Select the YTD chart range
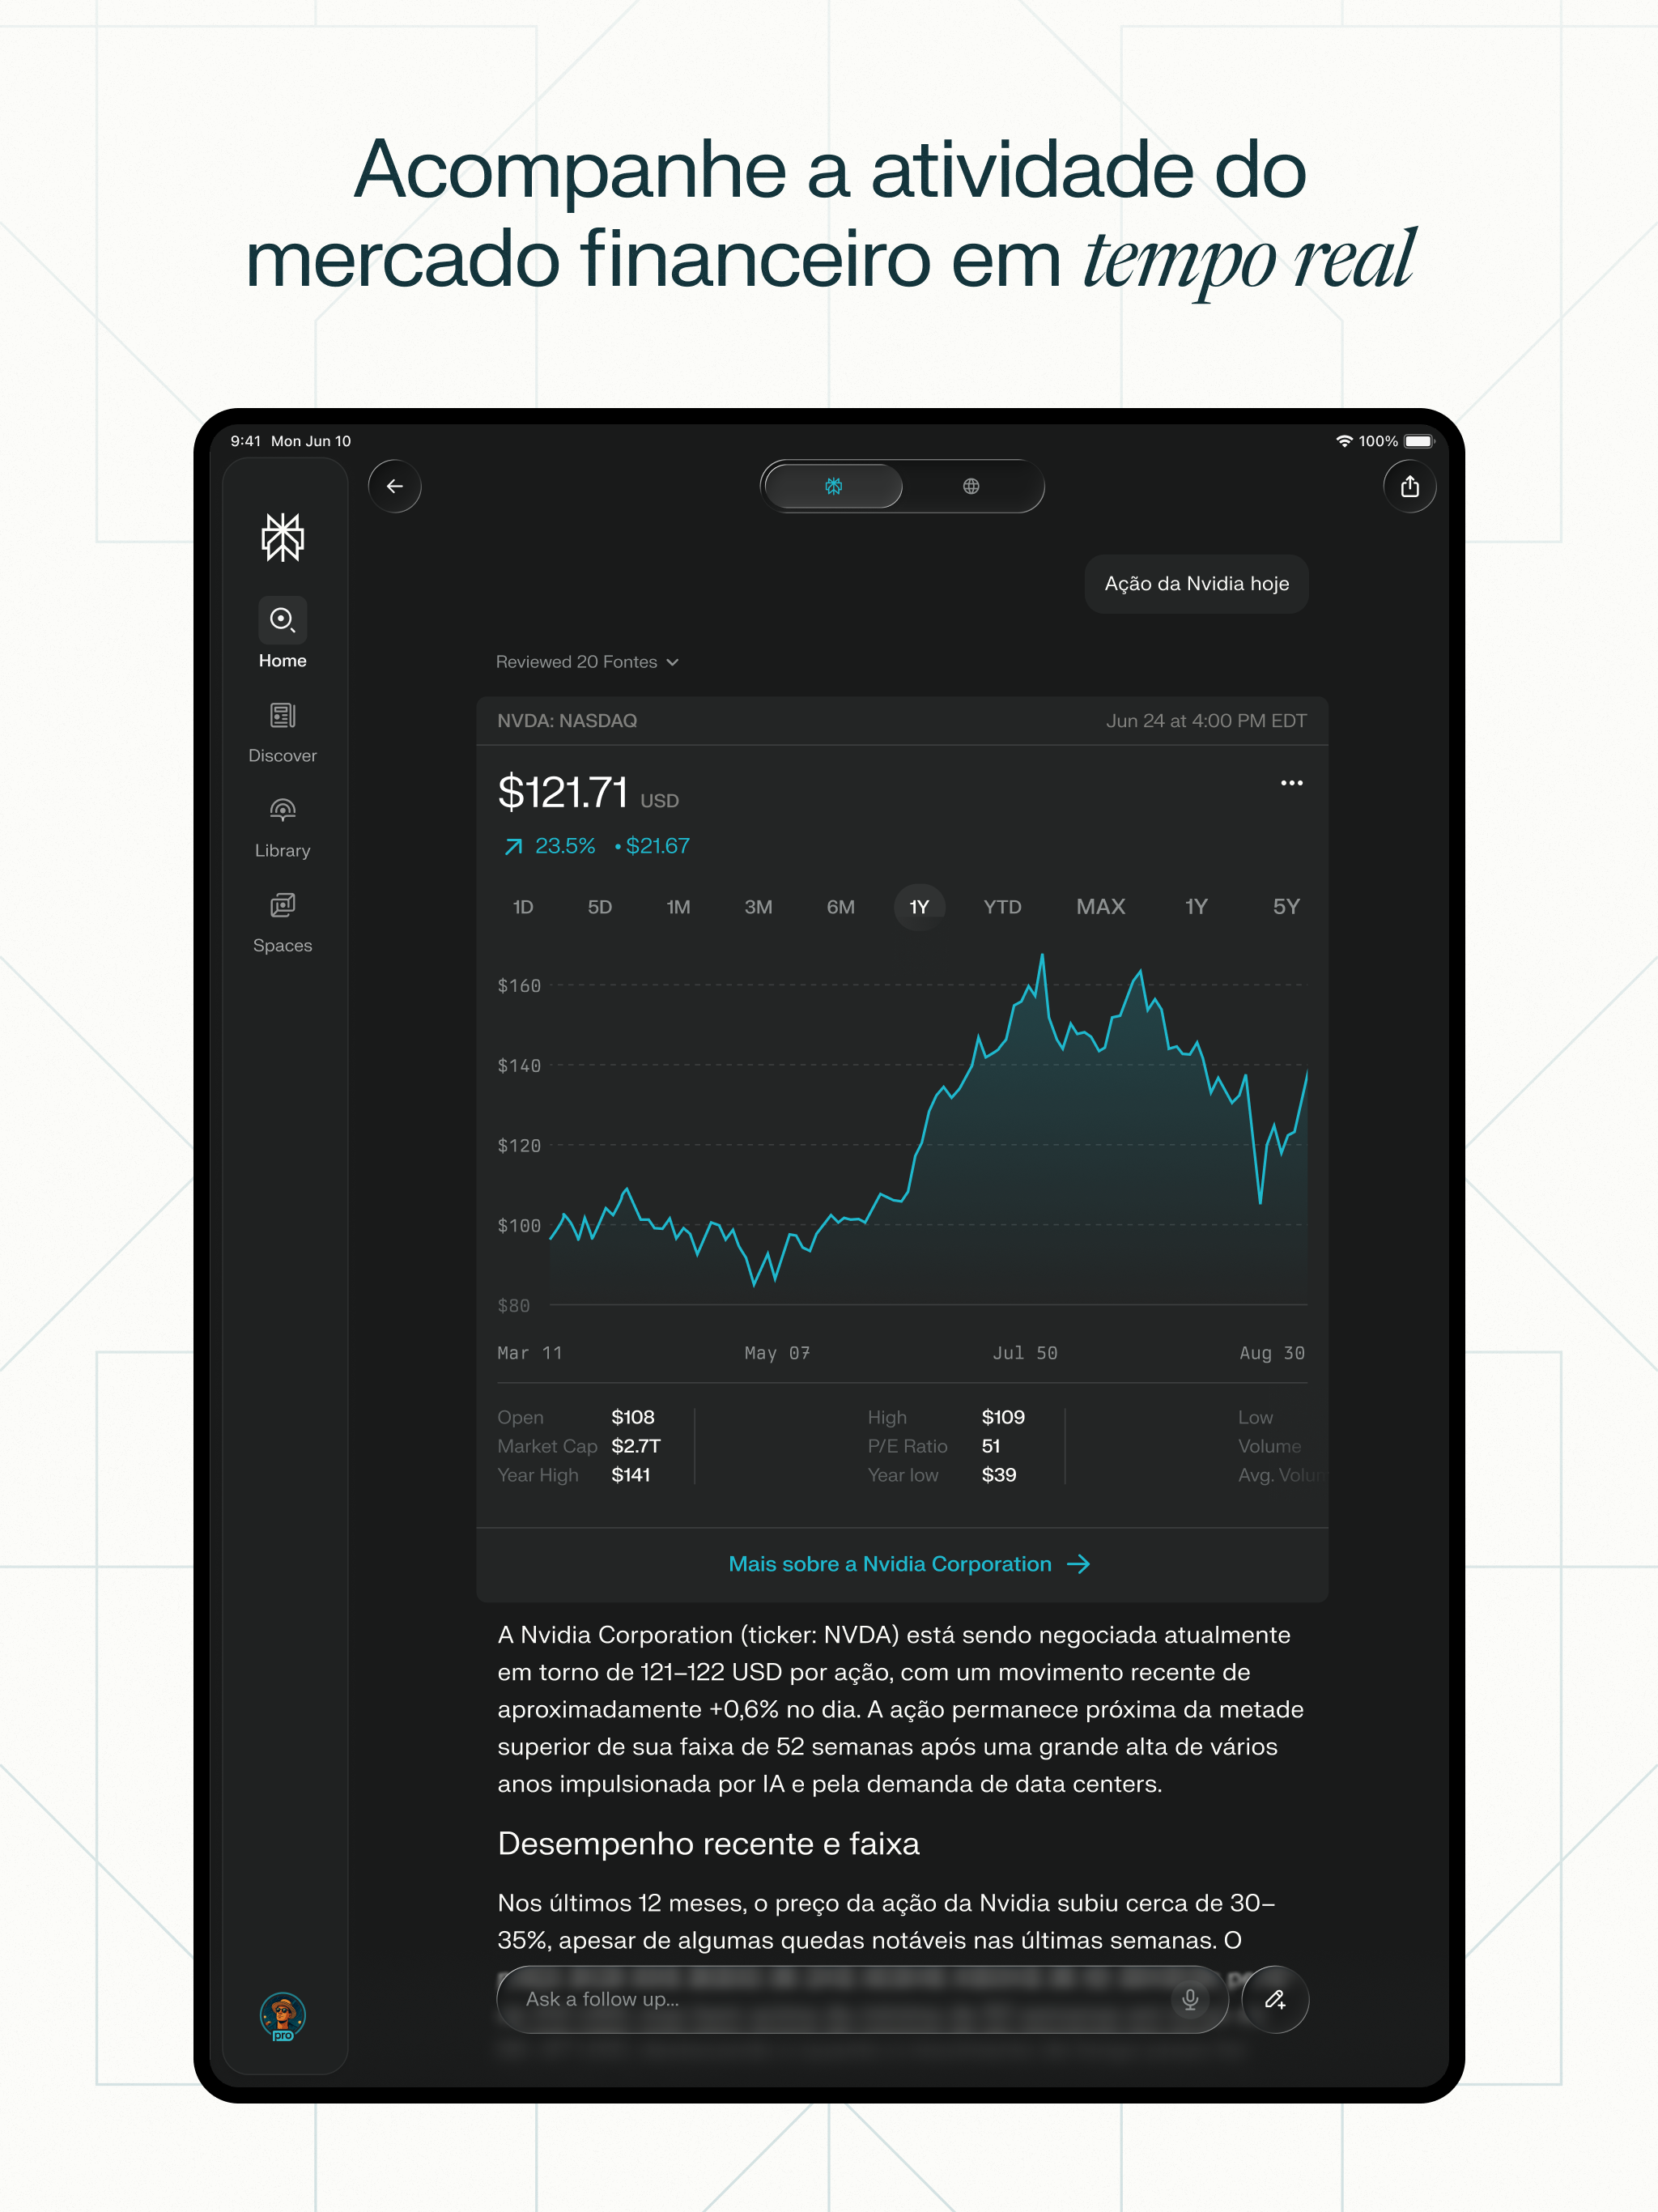This screenshot has width=1658, height=2212. click(1001, 906)
